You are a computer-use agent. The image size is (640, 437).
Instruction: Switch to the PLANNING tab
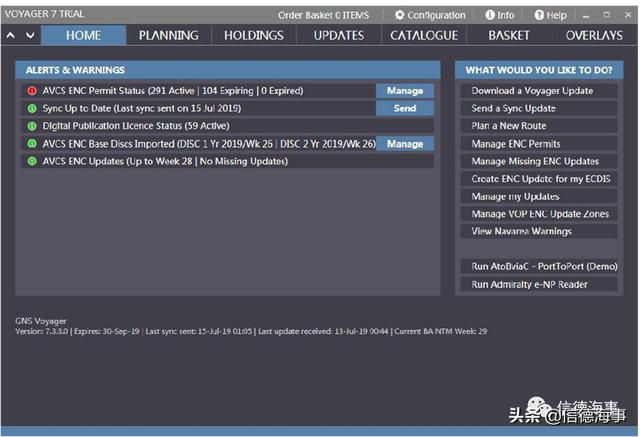click(169, 35)
